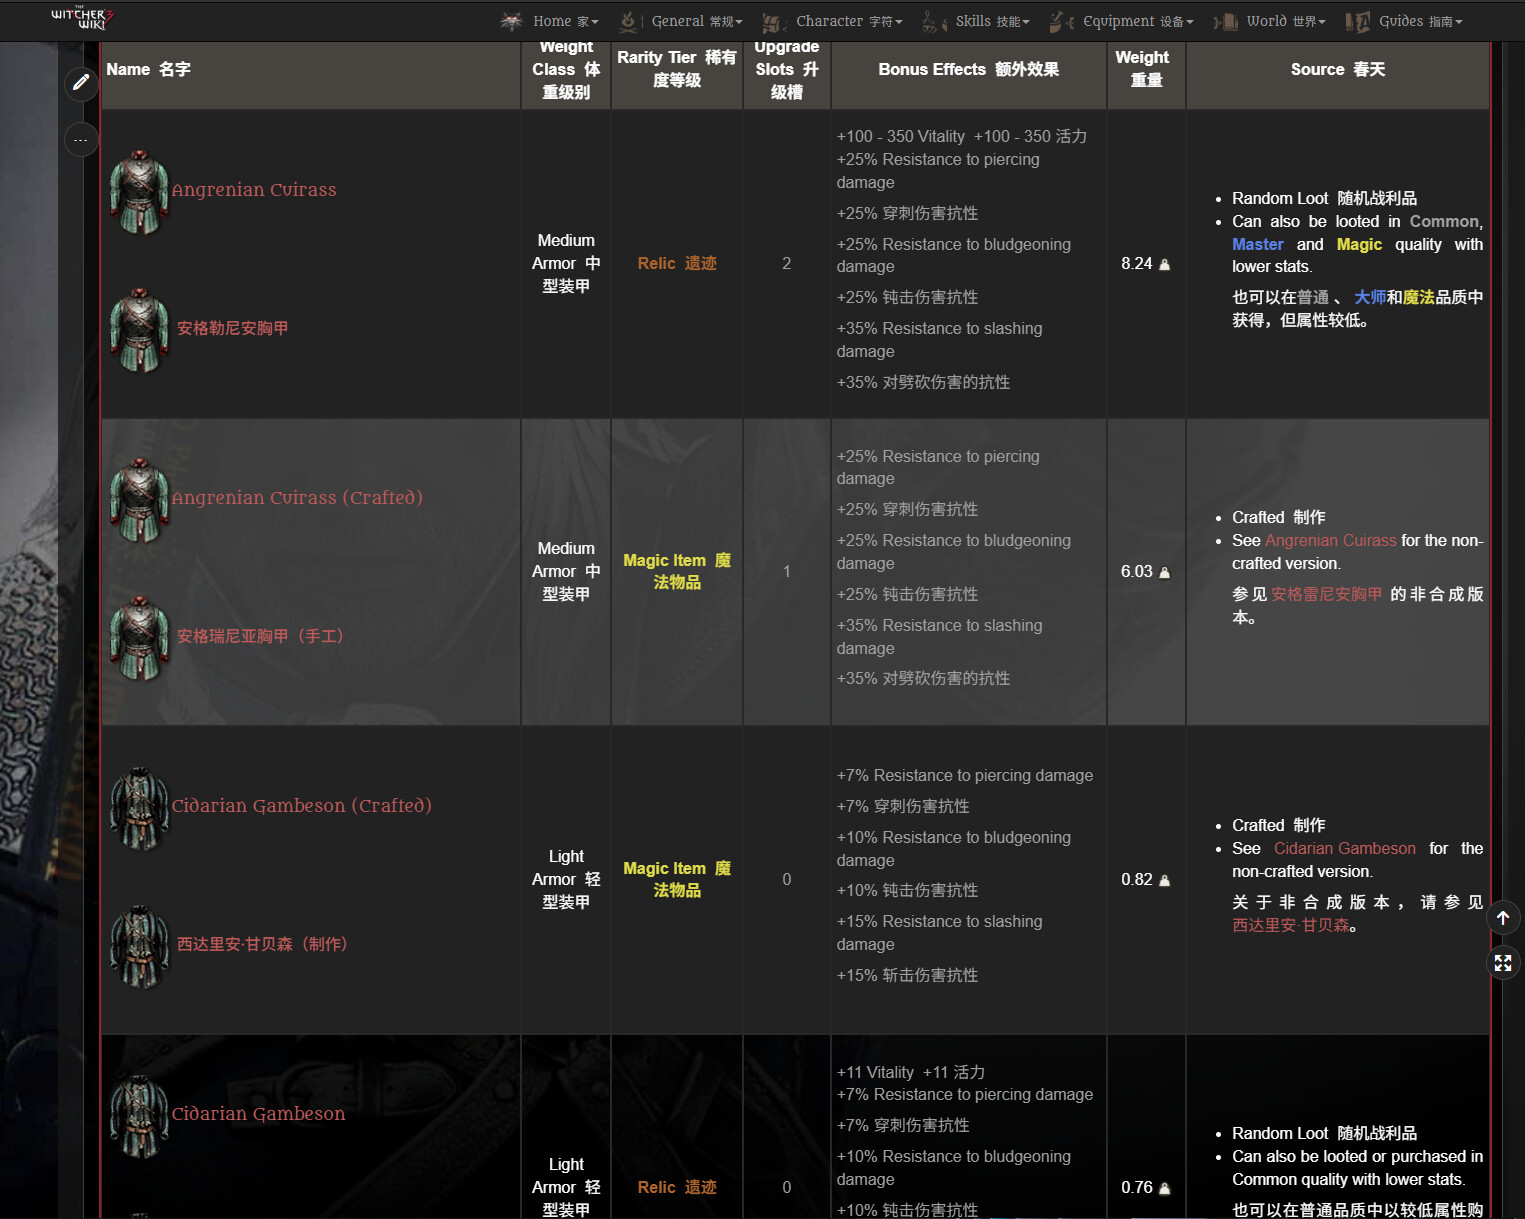The height and width of the screenshot is (1219, 1525).
Task: Click "Random Loot" in Angrenian Cuirass row
Action: coord(1280,198)
